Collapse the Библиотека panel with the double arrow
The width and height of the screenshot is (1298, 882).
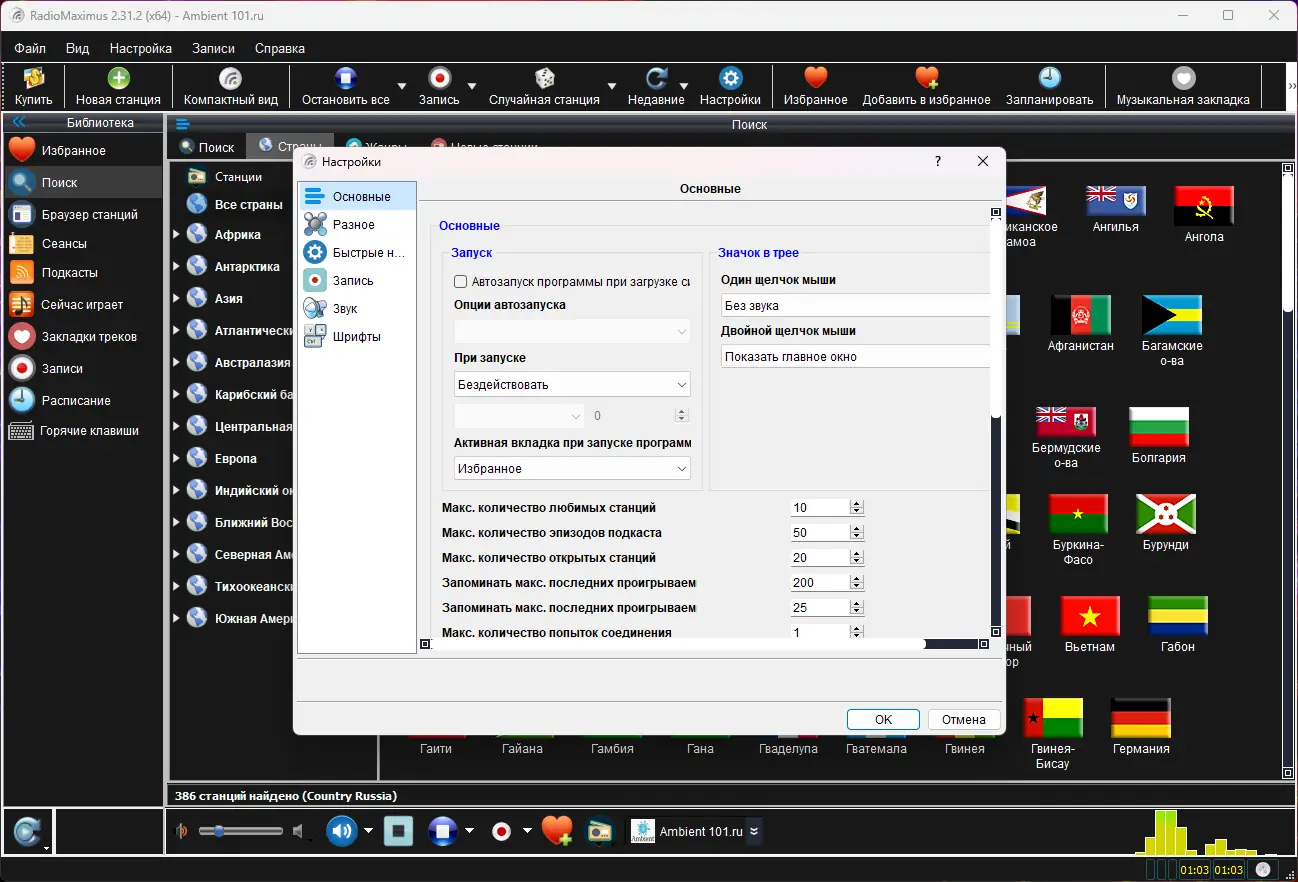pyautogui.click(x=18, y=123)
